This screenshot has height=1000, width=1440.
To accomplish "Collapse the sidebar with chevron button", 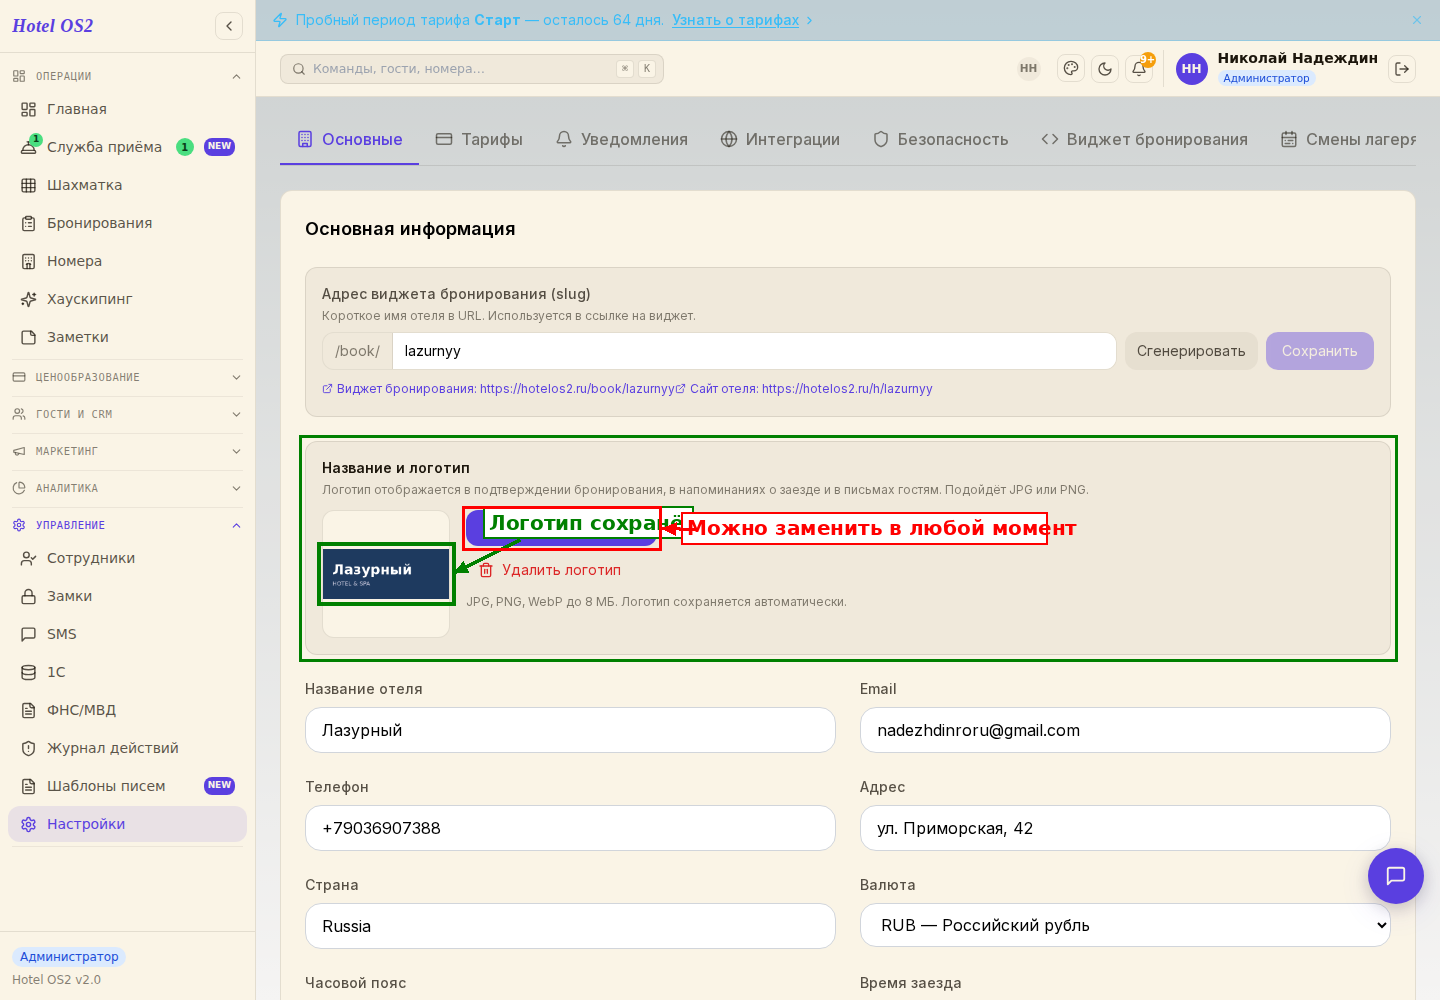I will click(229, 26).
